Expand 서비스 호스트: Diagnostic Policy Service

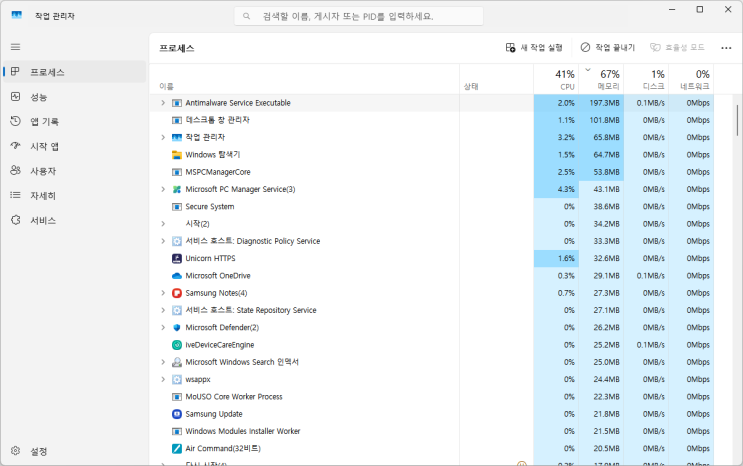point(163,241)
